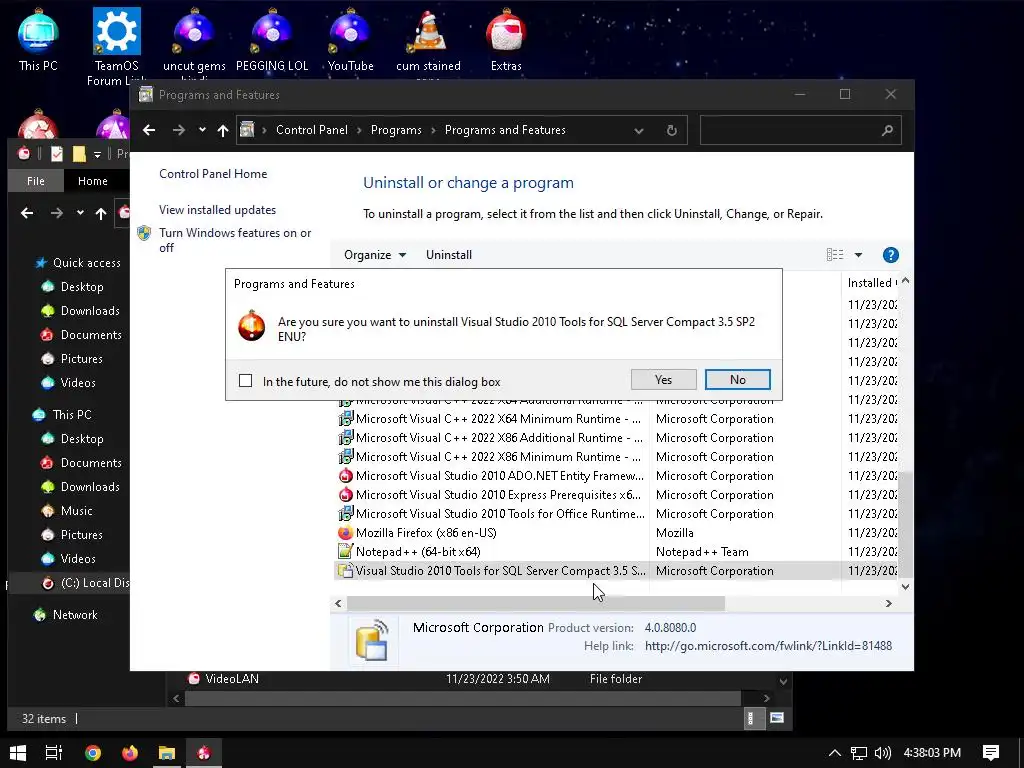Open File tab in File Explorer
1024x768 pixels.
point(36,181)
